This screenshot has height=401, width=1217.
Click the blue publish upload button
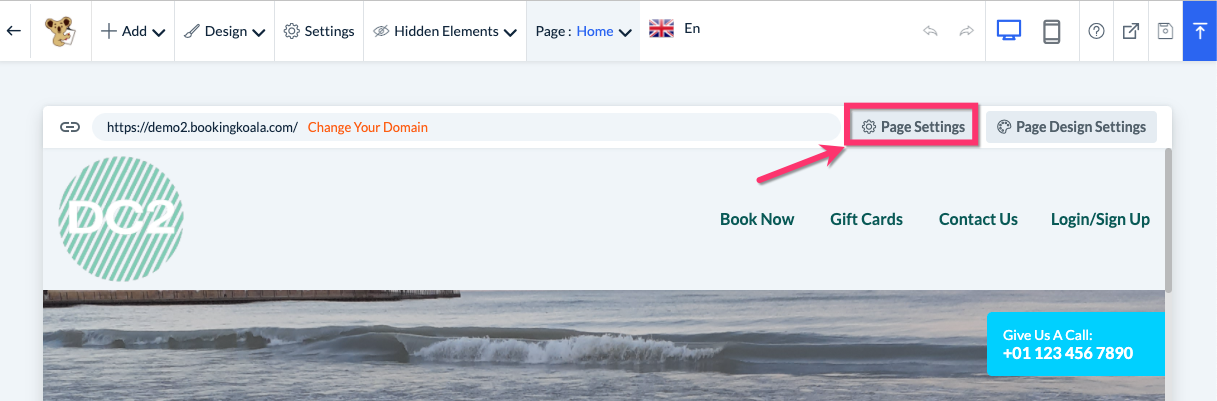click(x=1199, y=31)
